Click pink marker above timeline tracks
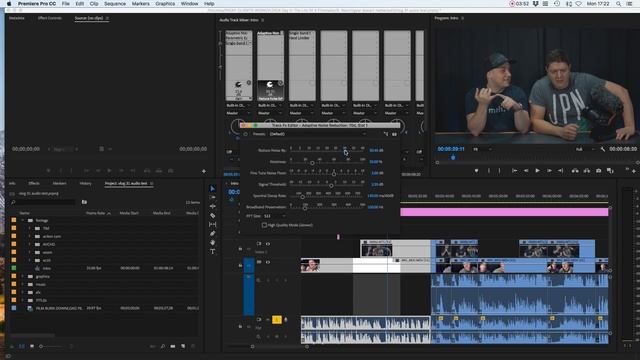640x360 pixels. [338, 237]
